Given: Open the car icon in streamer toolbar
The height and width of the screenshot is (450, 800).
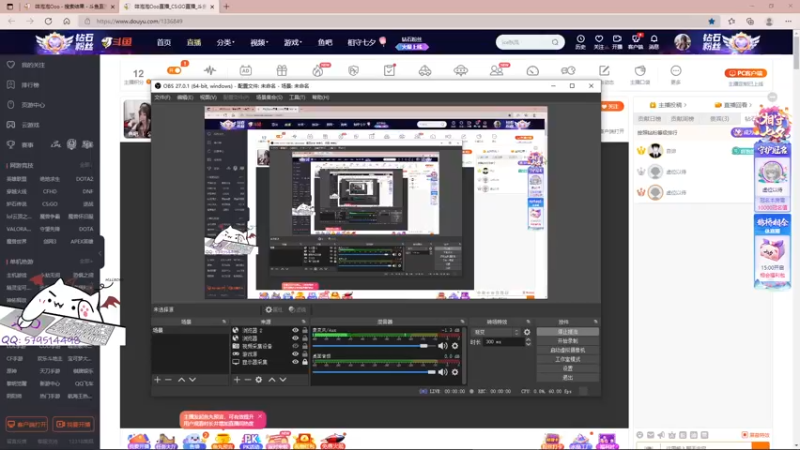Looking at the screenshot, I should click(x=425, y=70).
